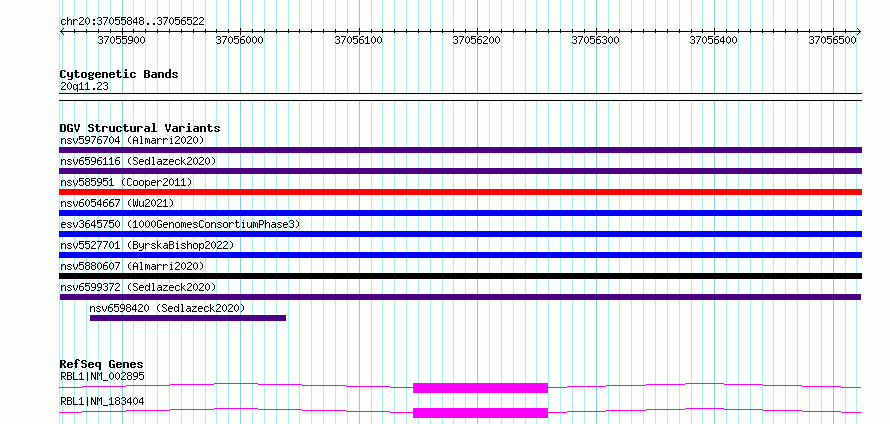Screen dimensions: 890x424
Task: Open the nsv6599372 (Sedlazeck2020) variant label
Action: 138,287
